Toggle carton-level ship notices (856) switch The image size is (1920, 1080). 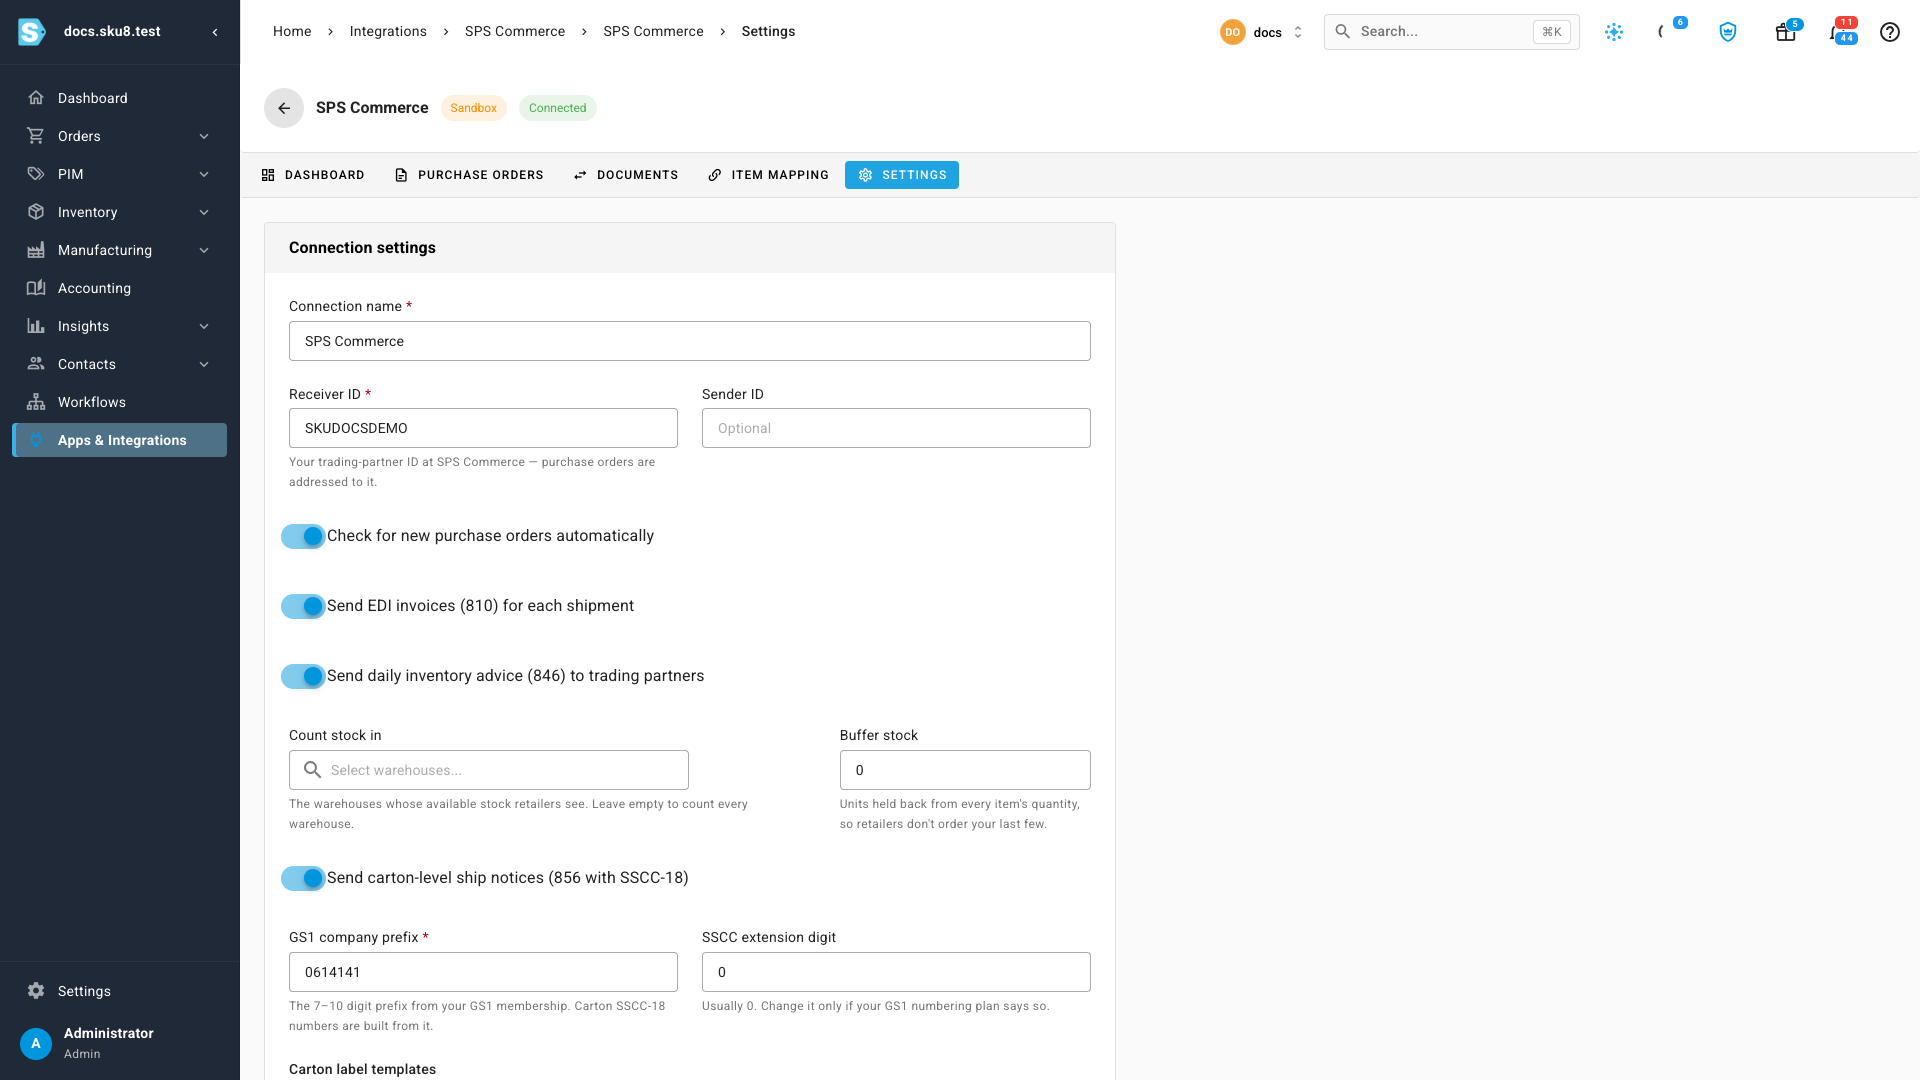303,878
